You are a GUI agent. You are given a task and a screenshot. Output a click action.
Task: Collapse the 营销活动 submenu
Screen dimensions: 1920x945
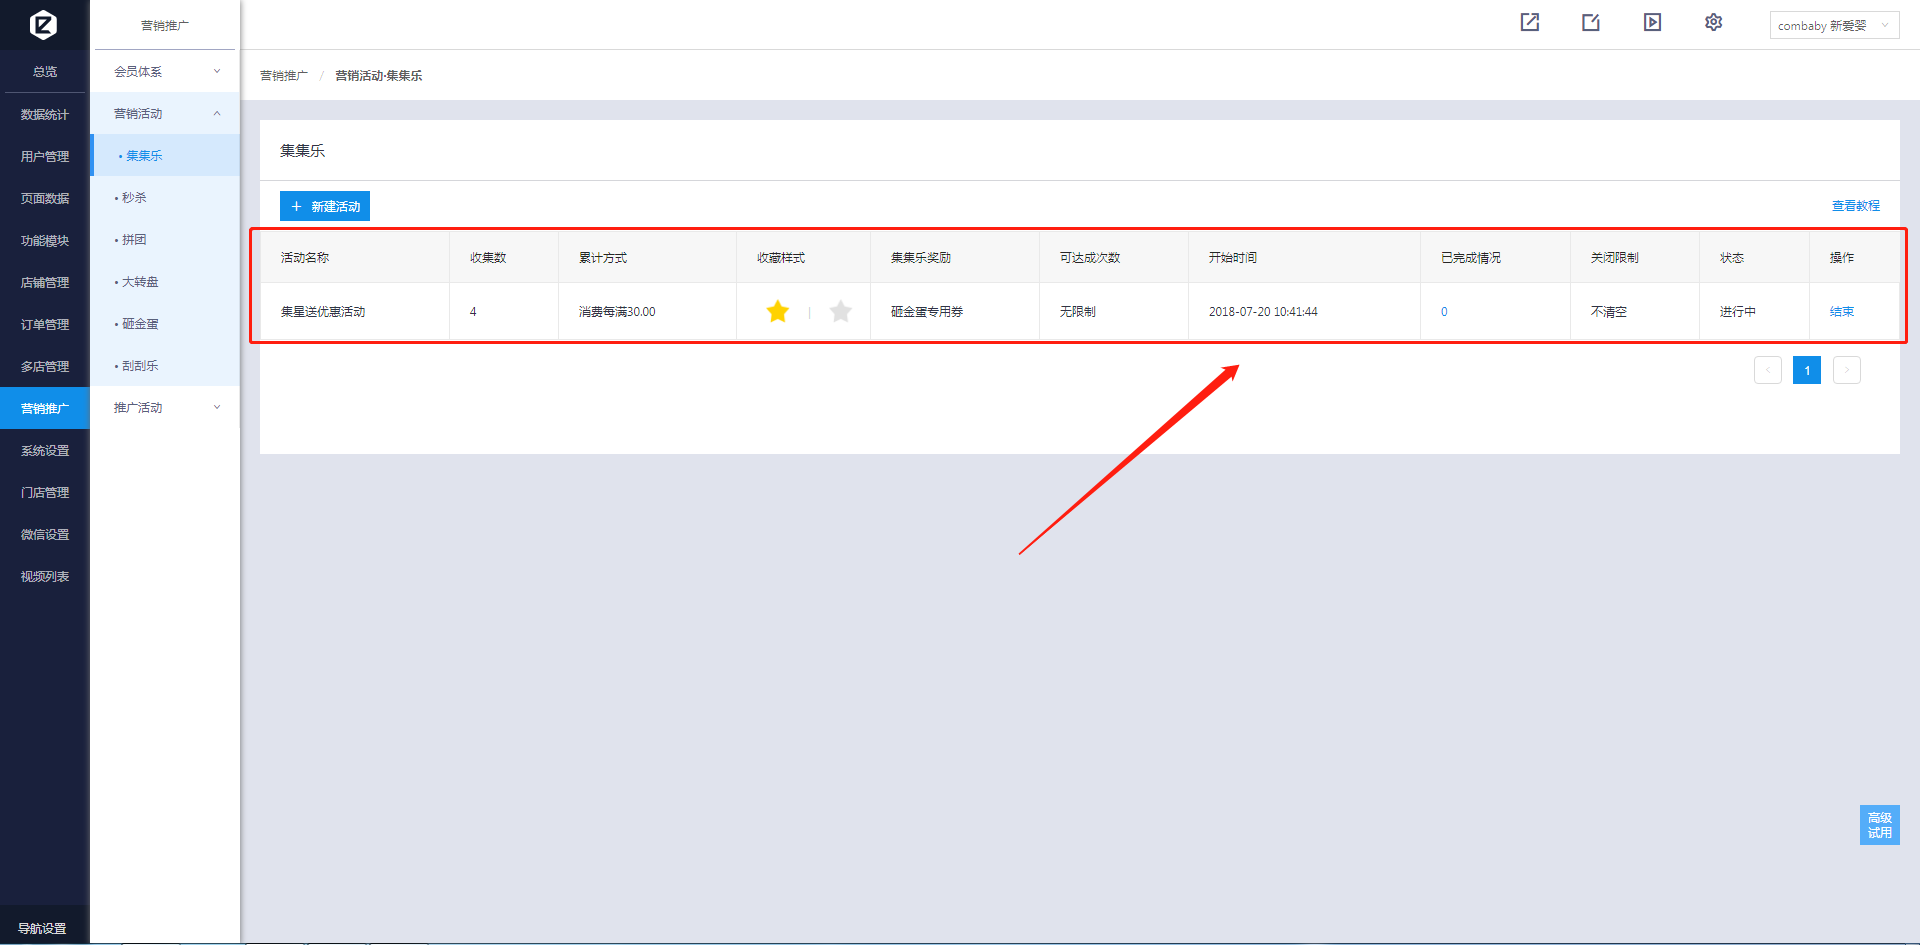165,114
